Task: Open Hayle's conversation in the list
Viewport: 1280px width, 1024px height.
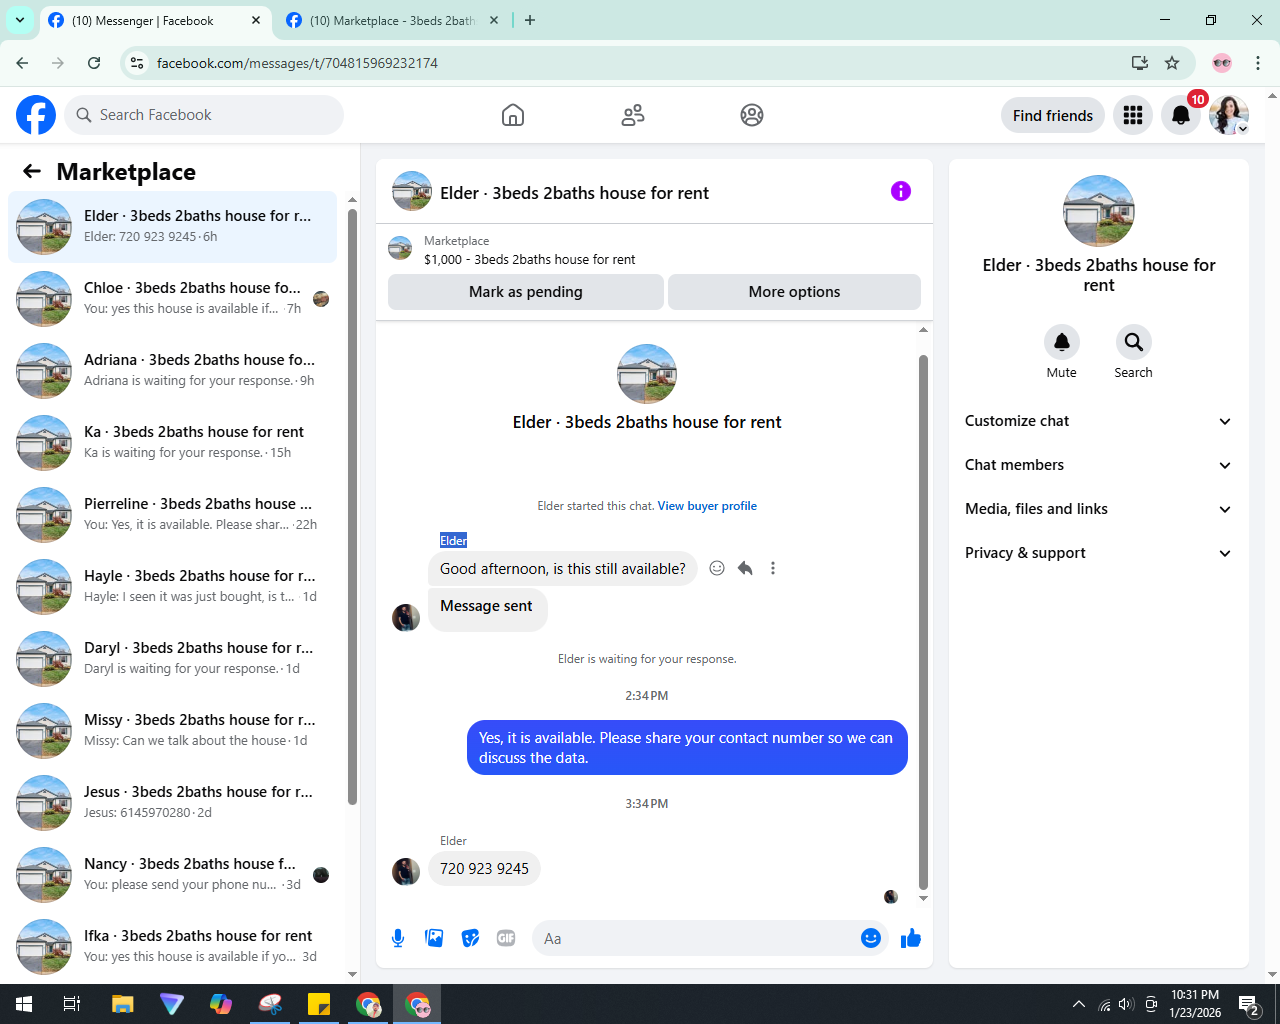Action: (172, 587)
